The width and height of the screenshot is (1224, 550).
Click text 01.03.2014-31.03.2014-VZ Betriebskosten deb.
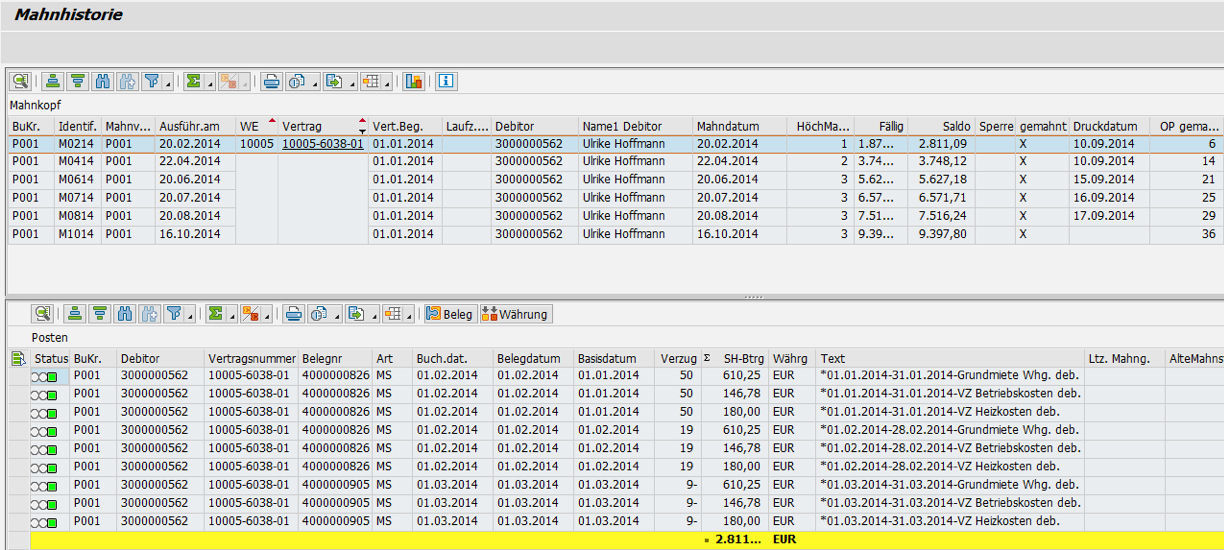tap(950, 502)
